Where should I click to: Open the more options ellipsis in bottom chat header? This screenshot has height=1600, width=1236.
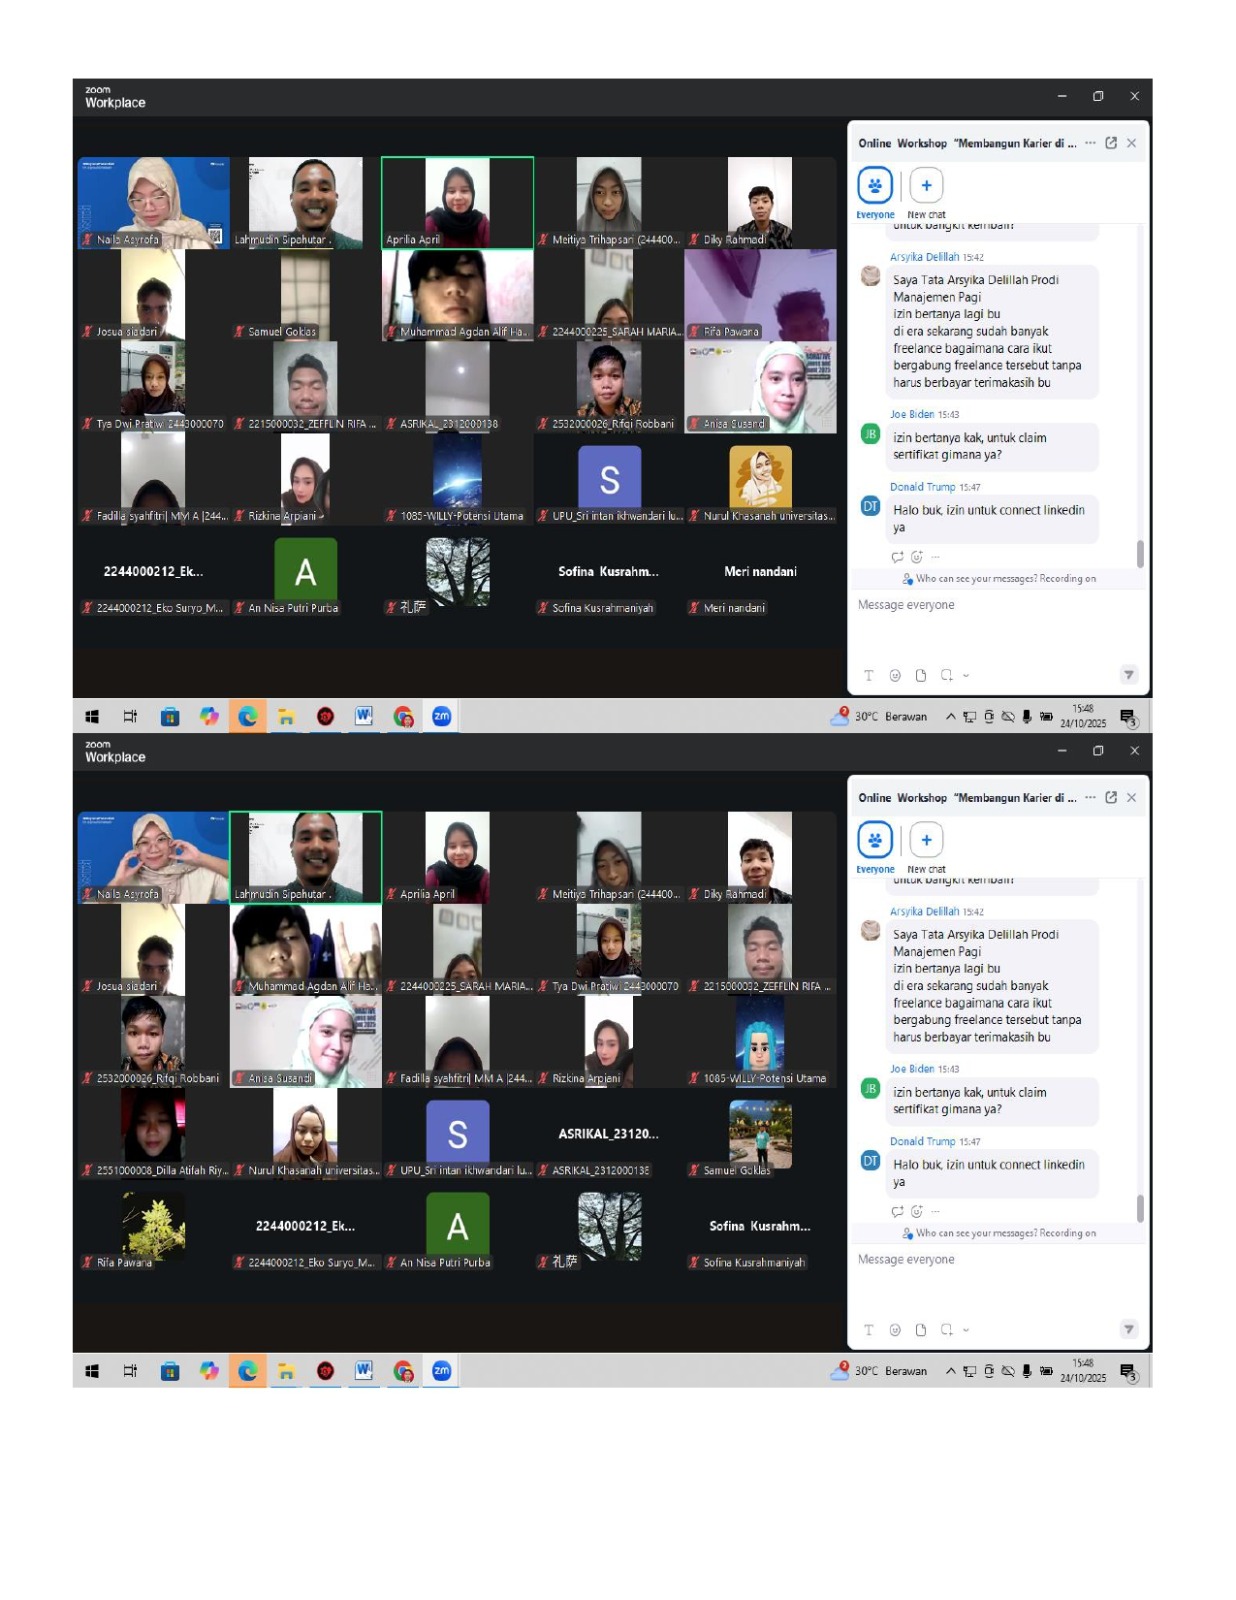tap(1090, 797)
